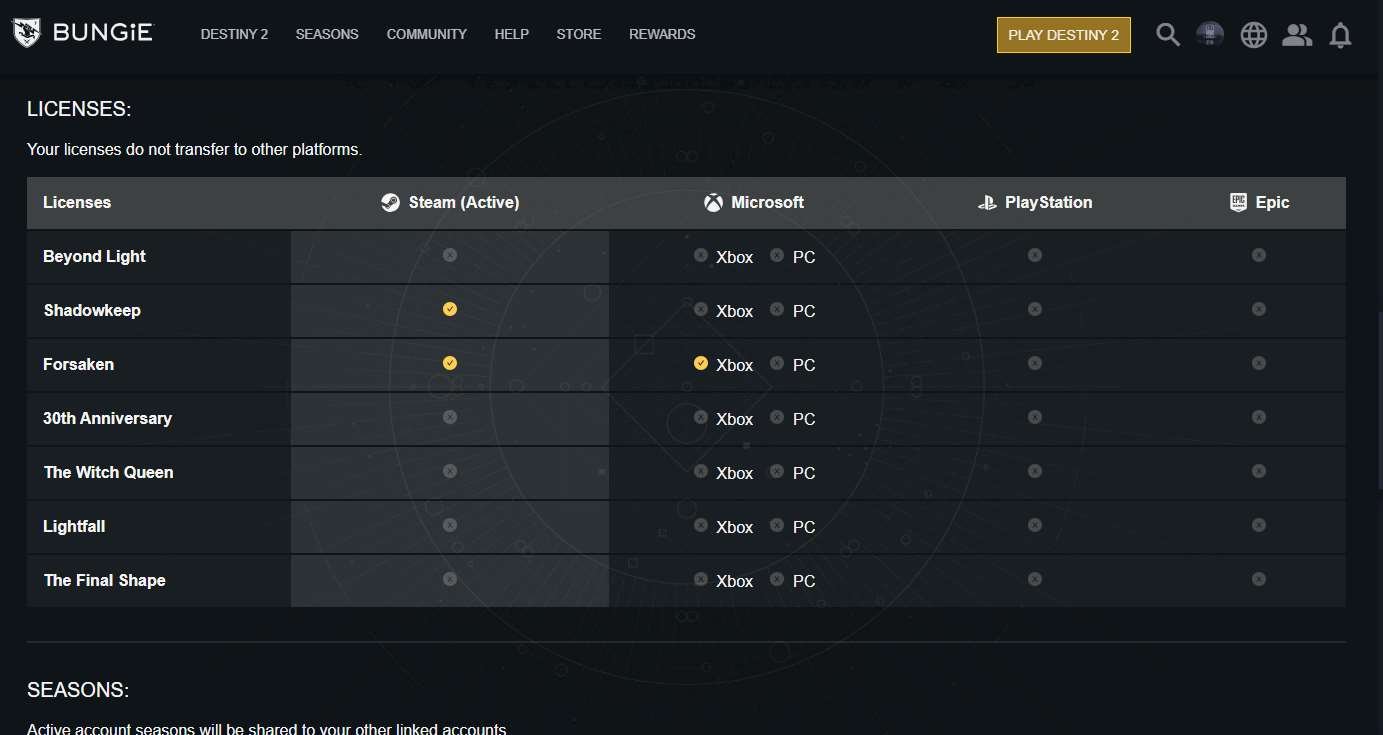Click the PlayStation logo icon in header
Viewport: 1383px width, 735px height.
(987, 203)
